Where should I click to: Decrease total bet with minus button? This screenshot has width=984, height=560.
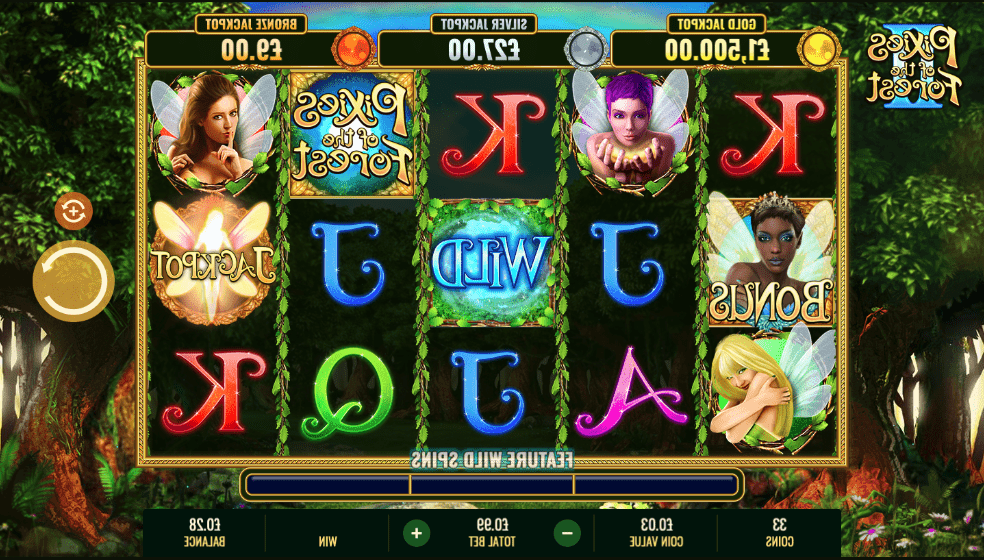click(x=567, y=533)
